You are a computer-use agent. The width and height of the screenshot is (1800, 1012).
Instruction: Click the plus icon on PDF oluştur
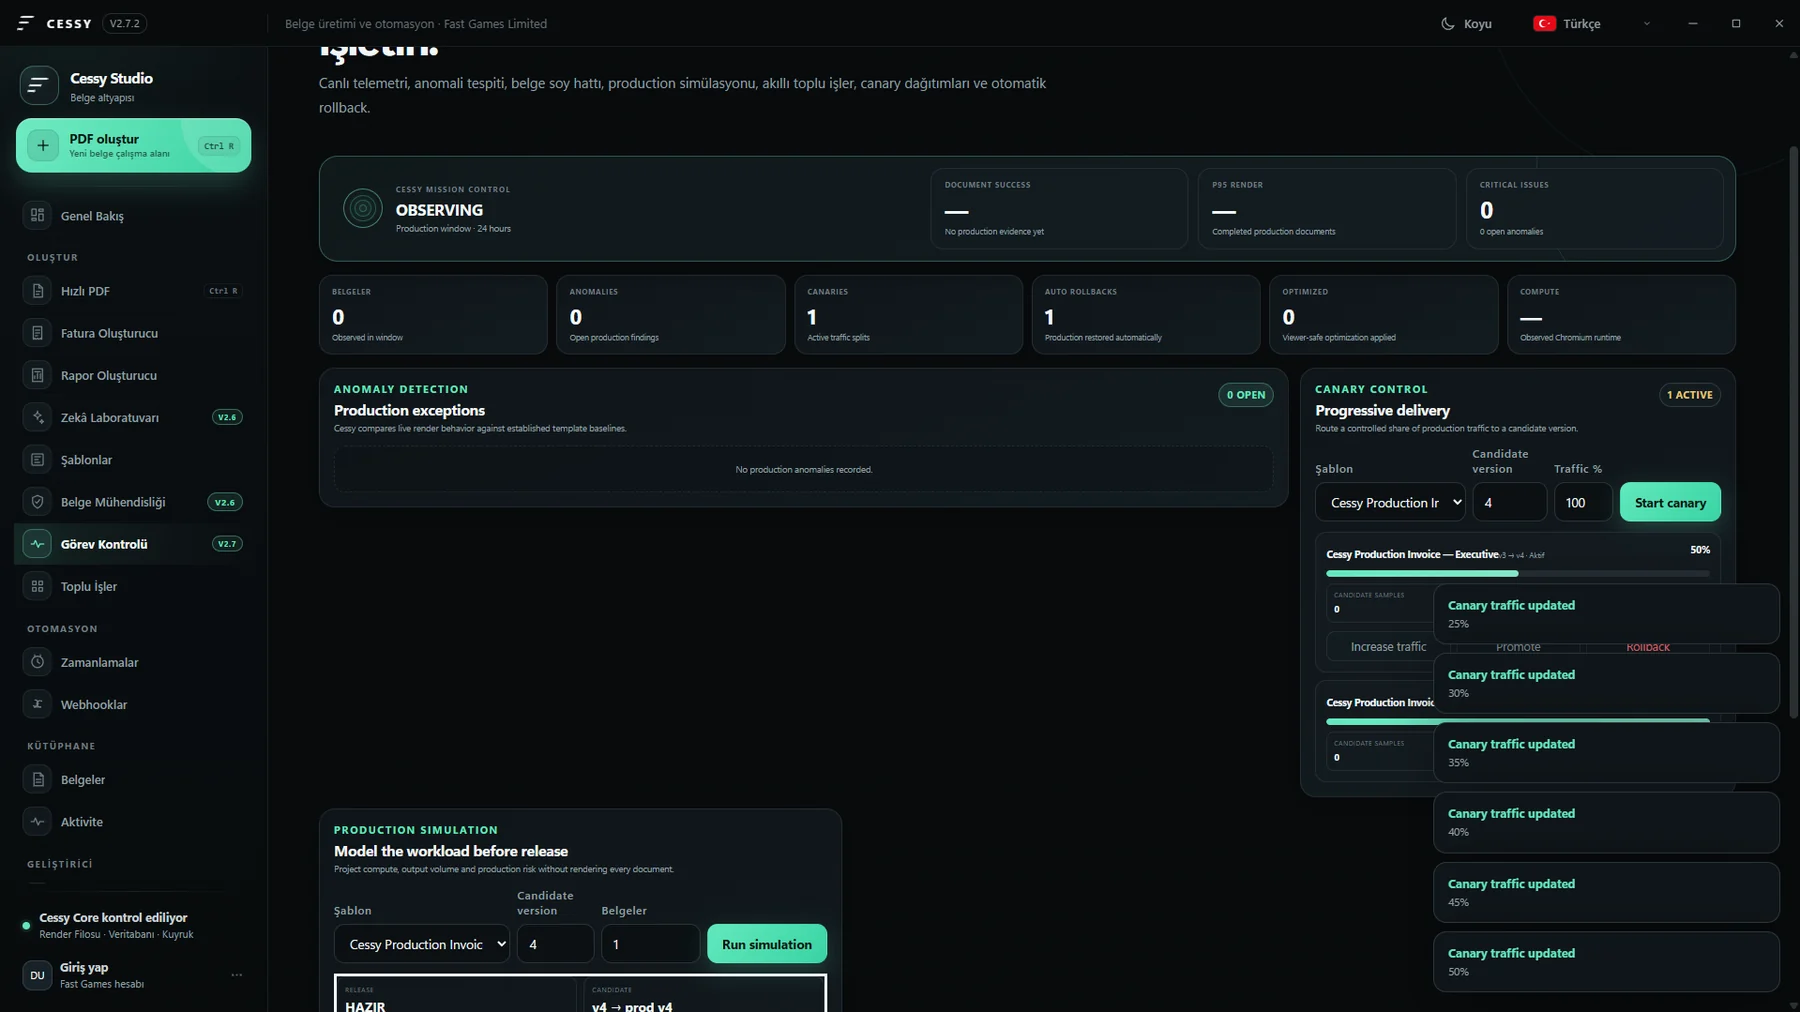[x=42, y=146]
